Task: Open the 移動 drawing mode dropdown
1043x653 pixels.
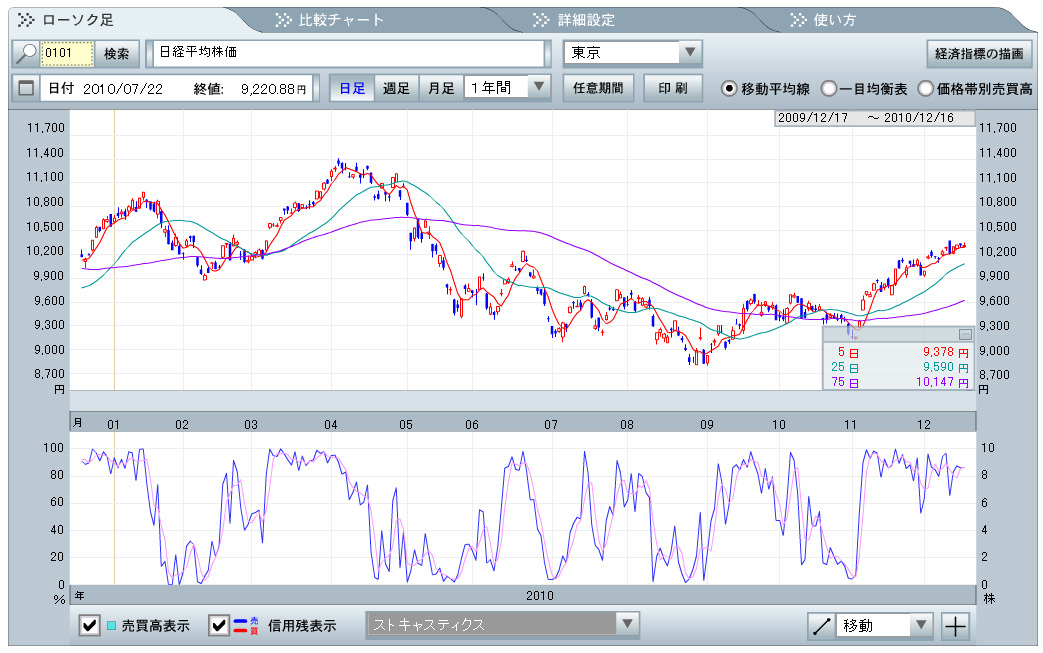Action: tap(920, 626)
